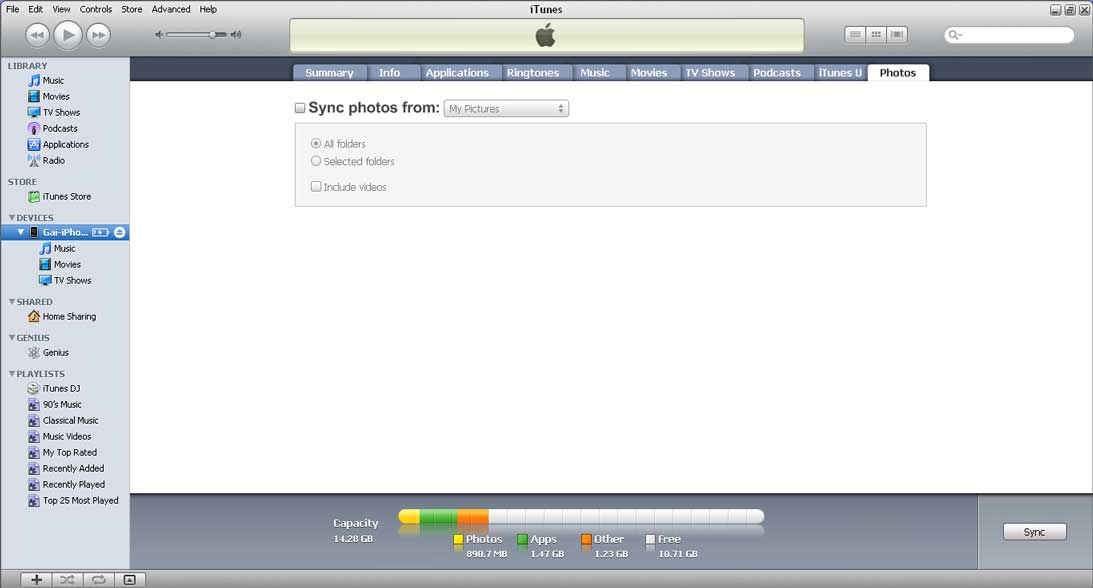Check the Include videos checkbox
1093x588 pixels.
point(316,187)
